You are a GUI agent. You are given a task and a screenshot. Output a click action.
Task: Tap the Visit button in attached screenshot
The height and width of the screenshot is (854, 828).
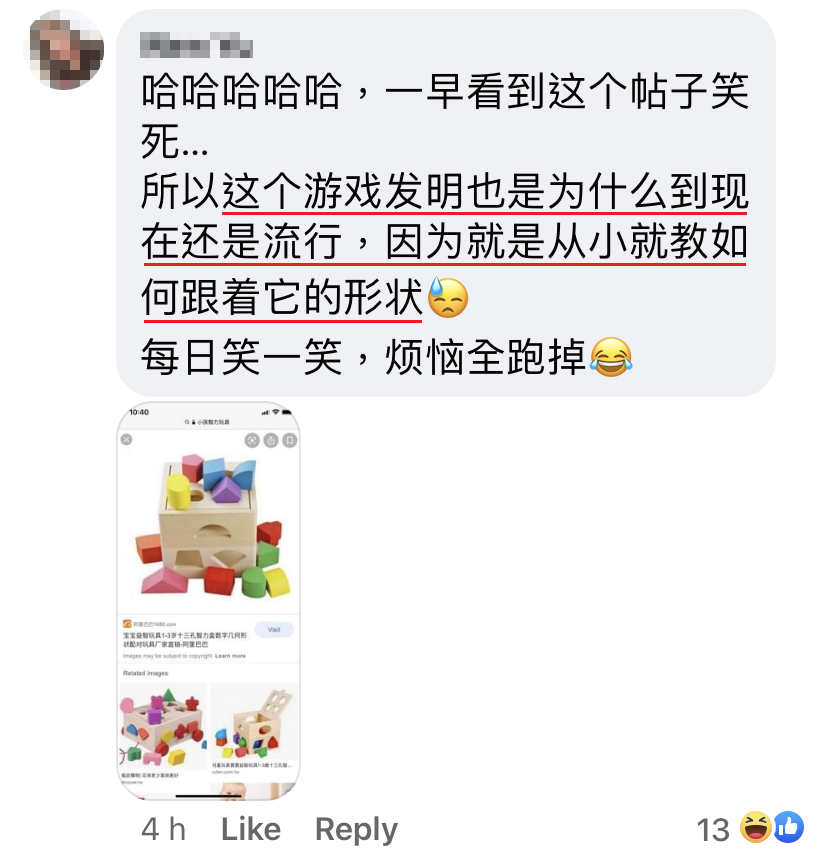pyautogui.click(x=274, y=630)
